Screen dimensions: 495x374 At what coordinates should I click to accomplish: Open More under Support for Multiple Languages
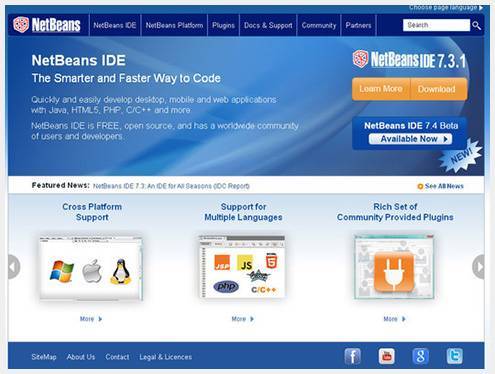coord(243,319)
